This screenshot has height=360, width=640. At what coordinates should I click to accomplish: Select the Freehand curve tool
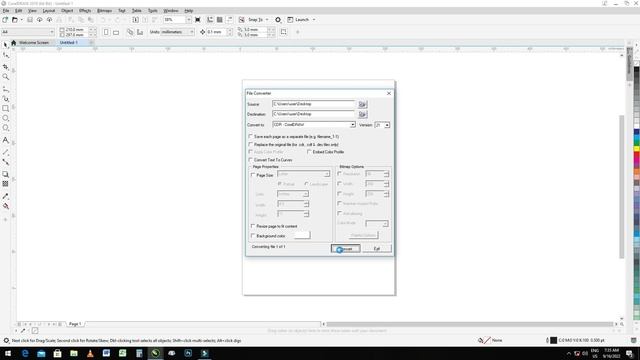[6, 89]
